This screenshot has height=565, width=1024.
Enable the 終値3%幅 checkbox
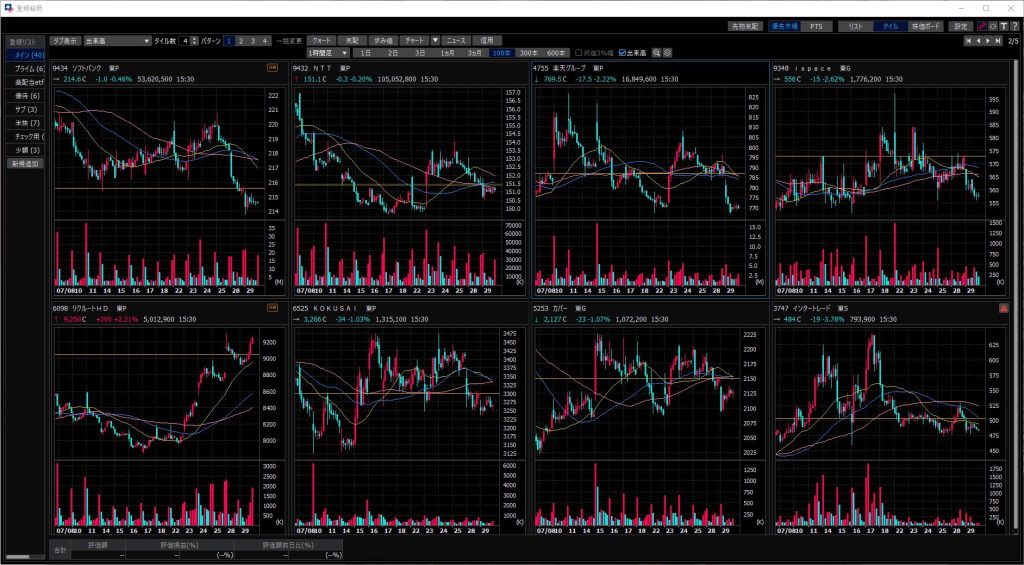(x=578, y=52)
